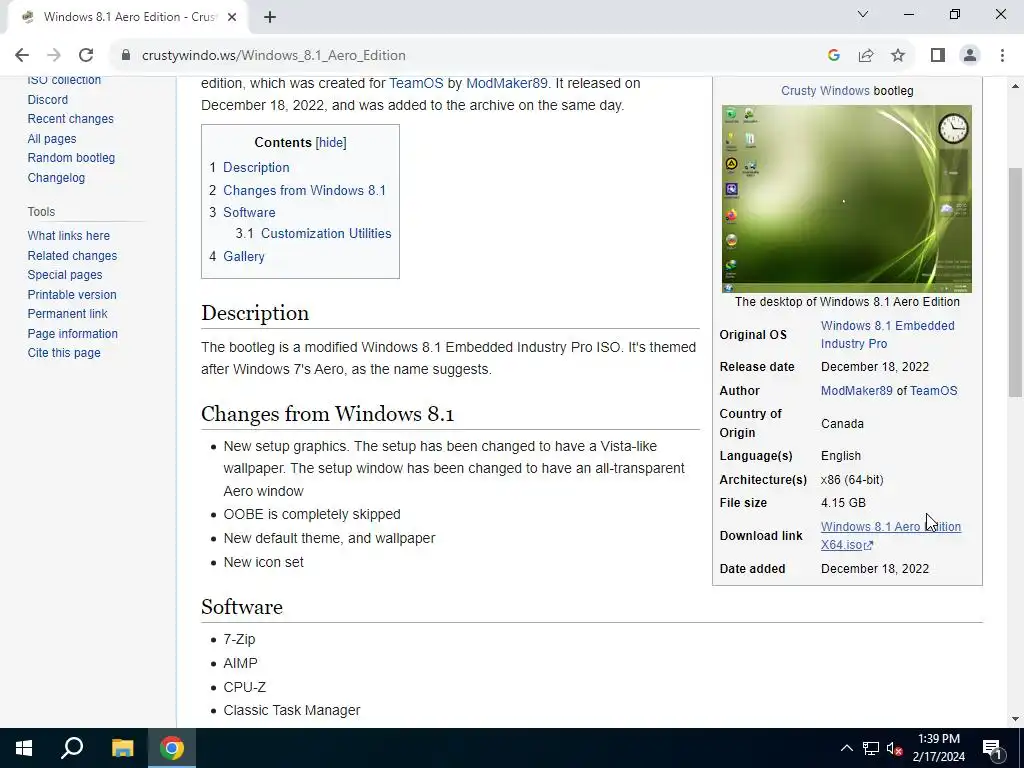Screen dimensions: 1024x768
Task: Open Discord sidebar link
Action: click(48, 99)
